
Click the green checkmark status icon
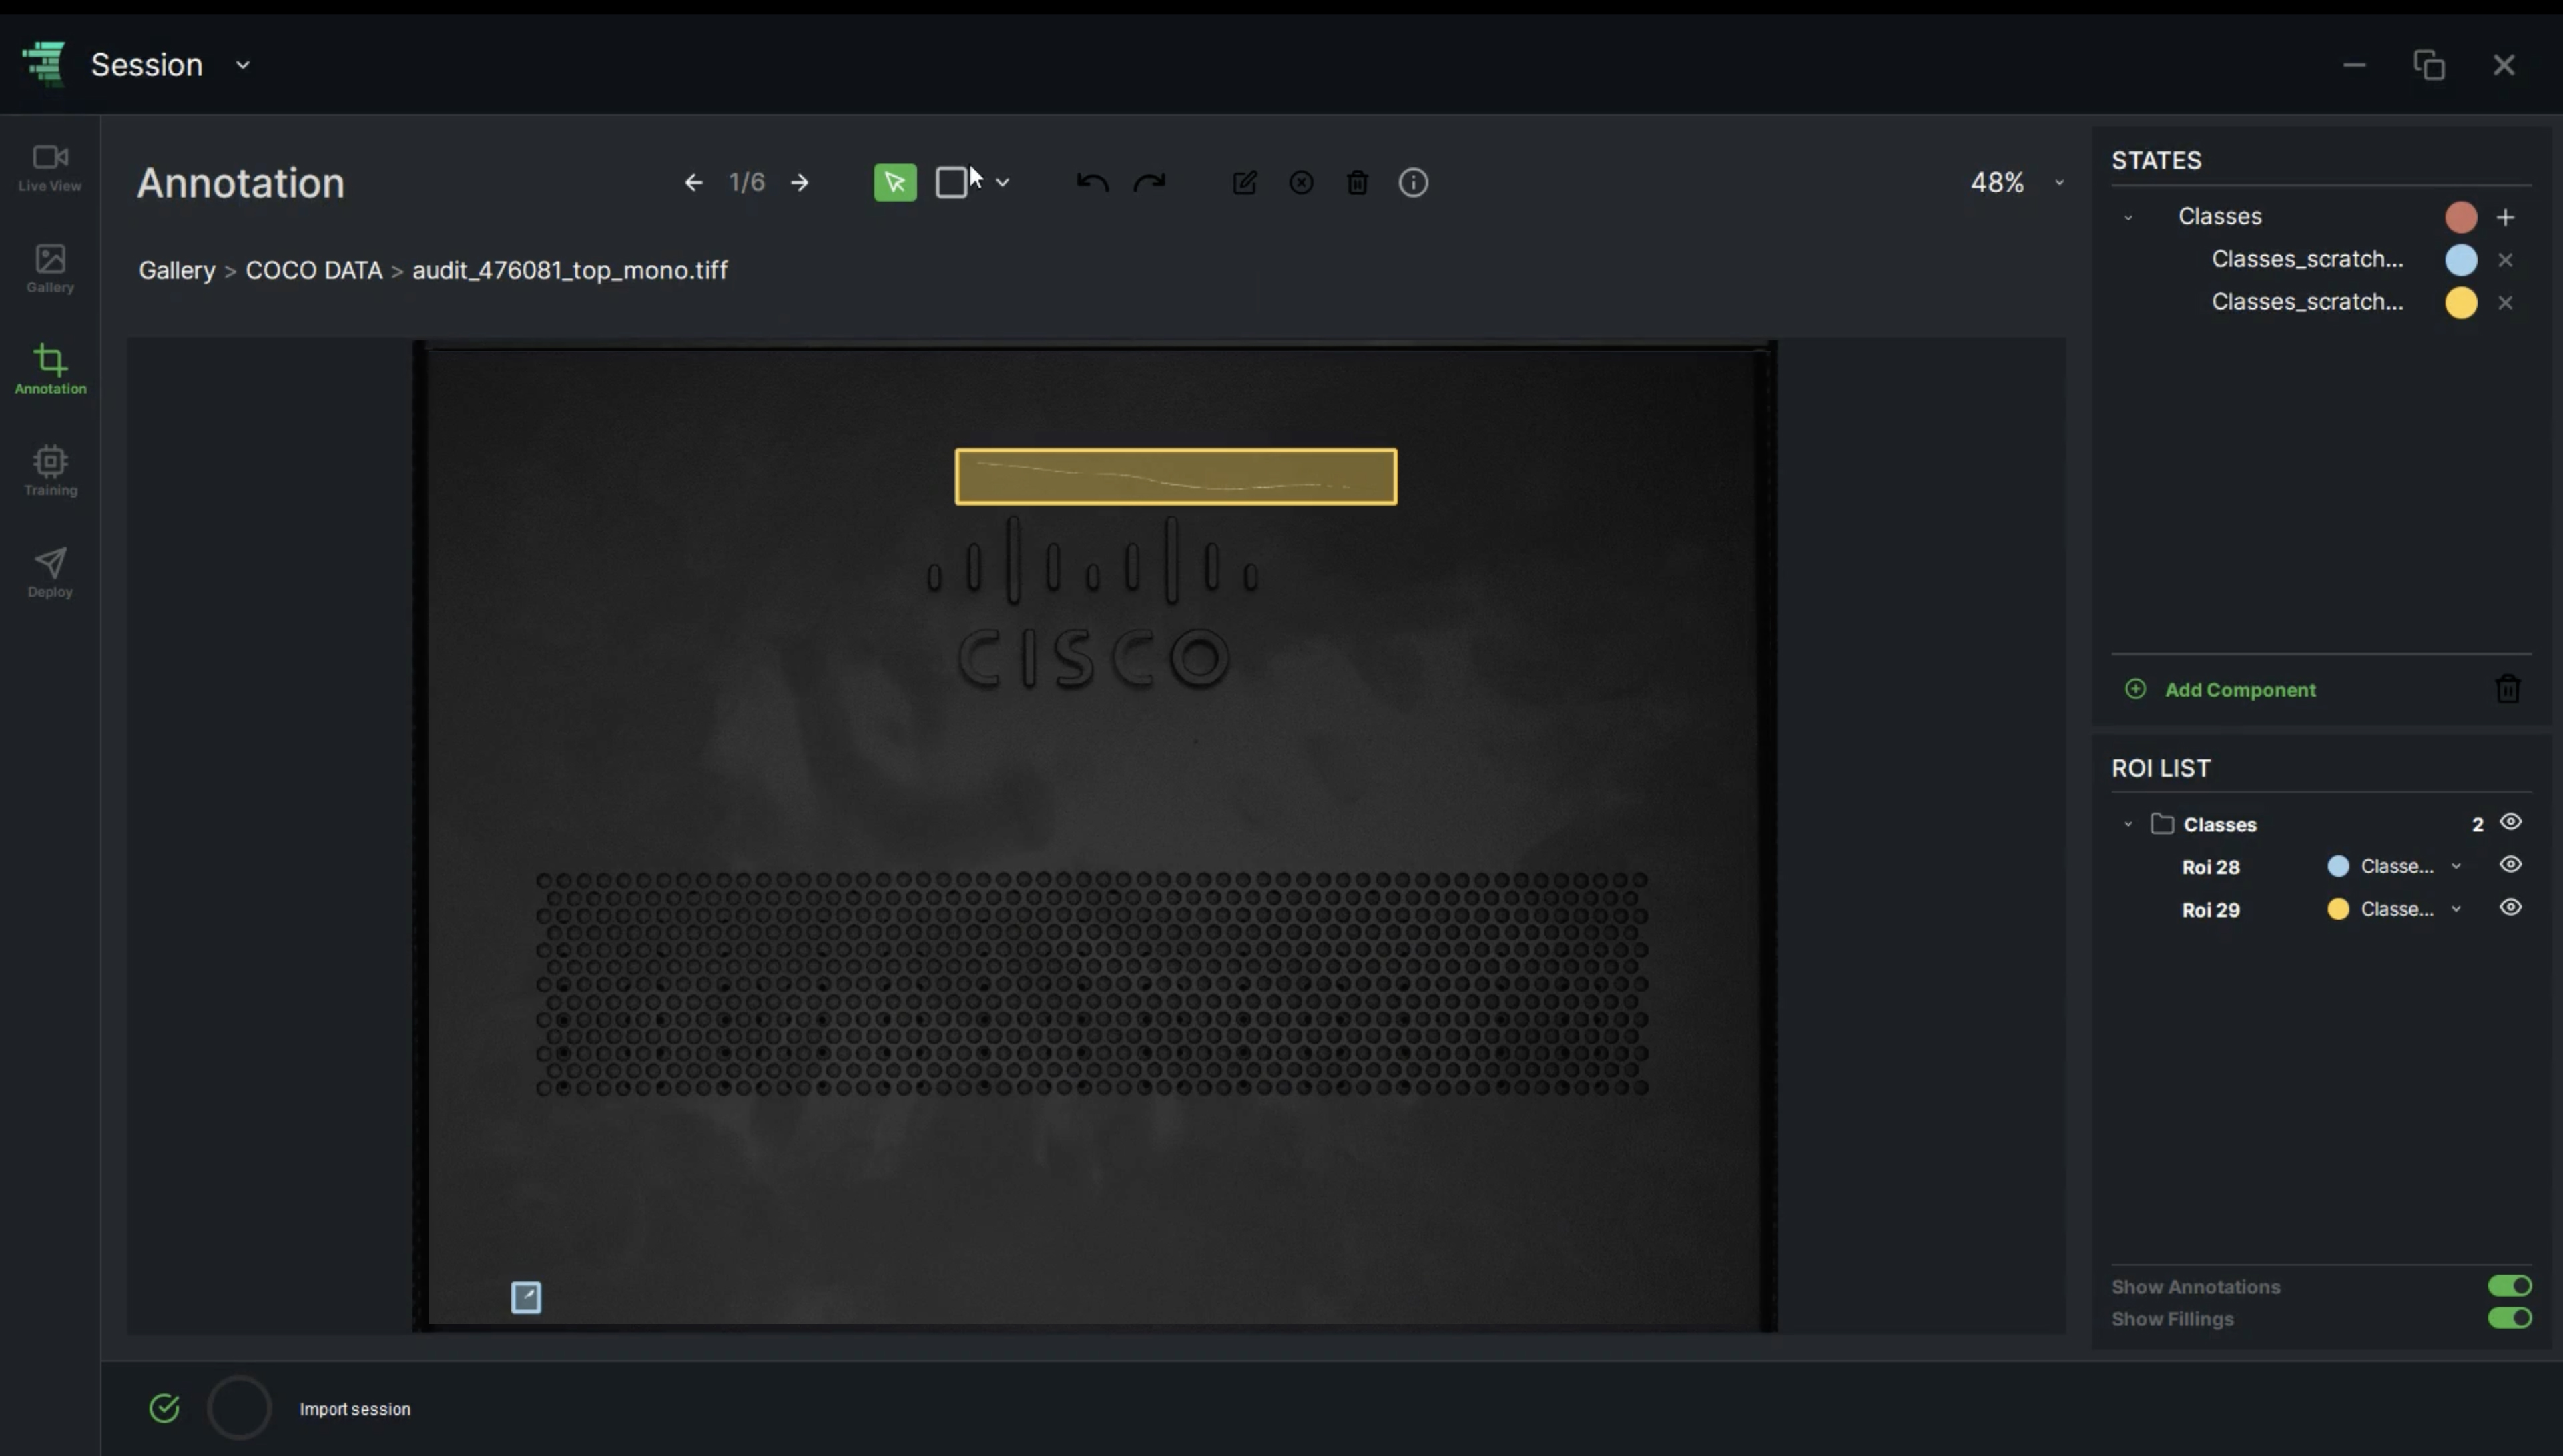pos(164,1409)
